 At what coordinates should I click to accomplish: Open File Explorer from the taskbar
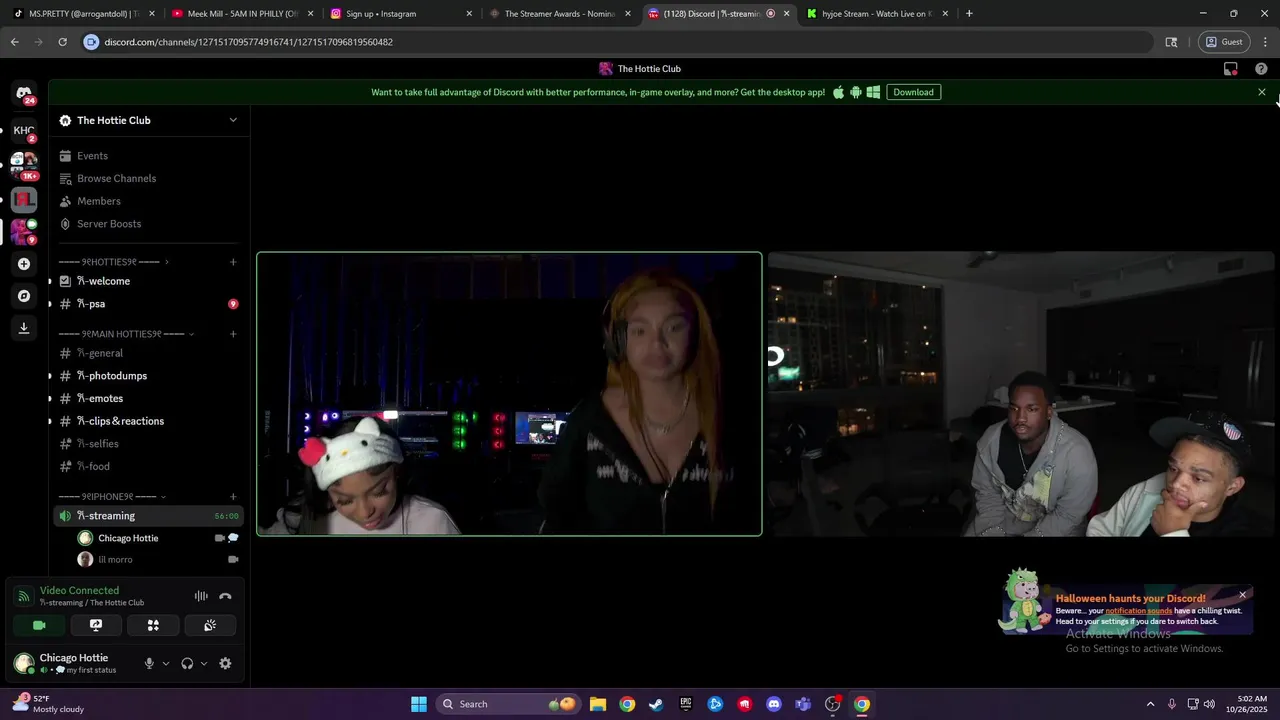point(597,704)
